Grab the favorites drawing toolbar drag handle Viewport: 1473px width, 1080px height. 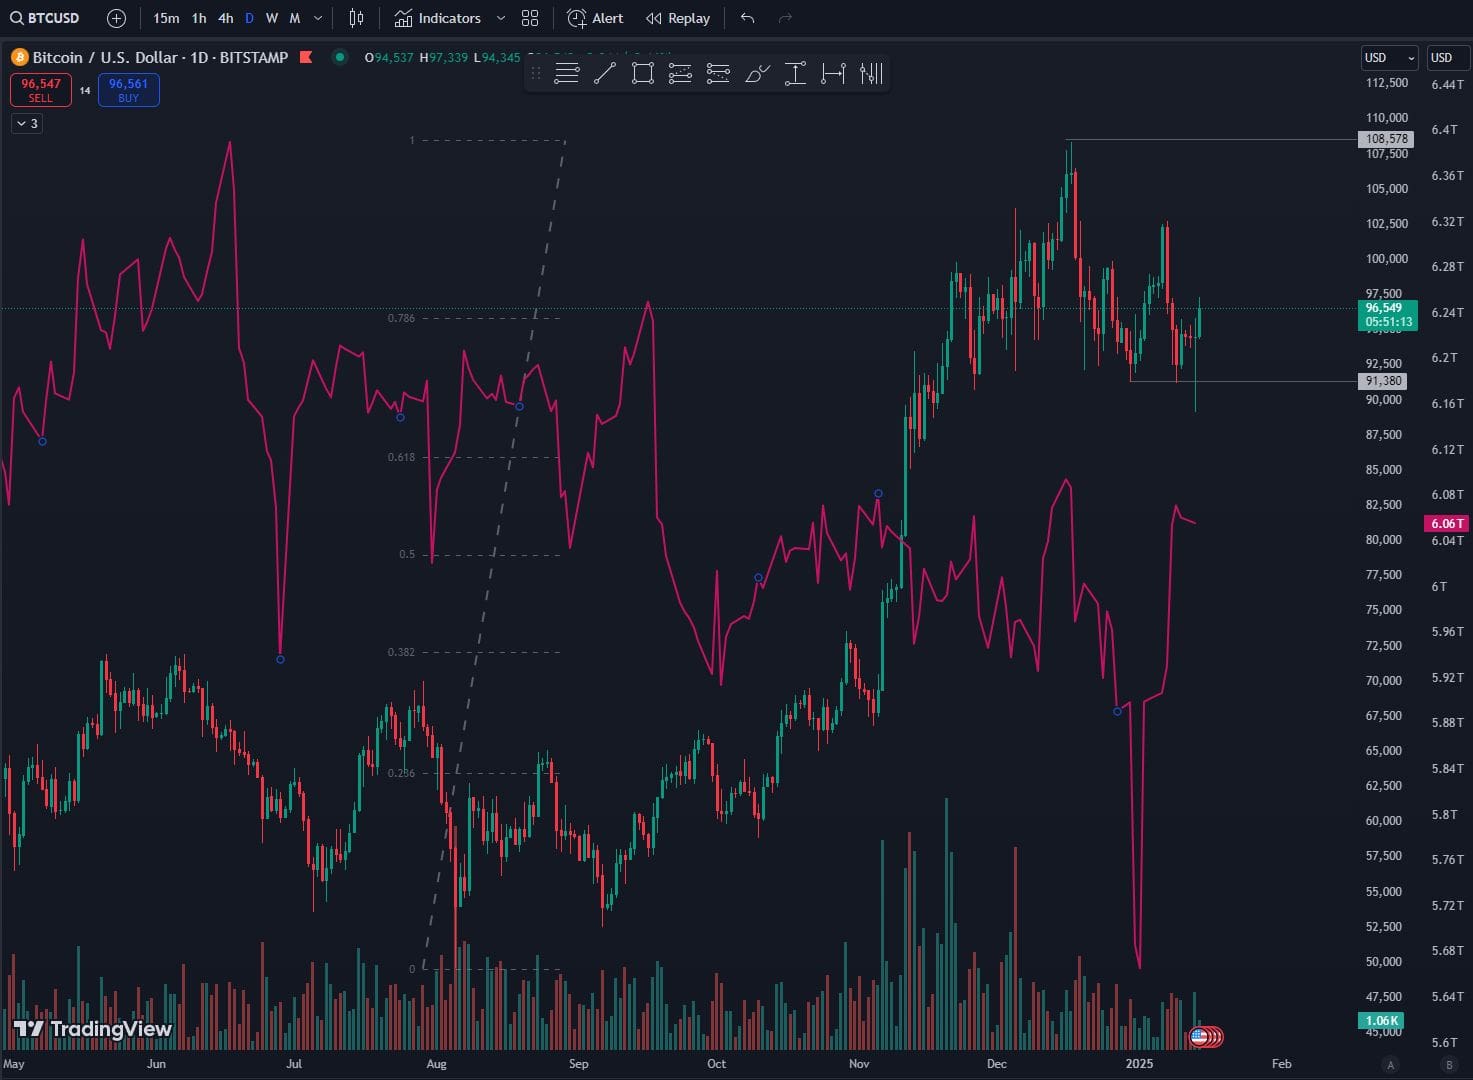536,73
